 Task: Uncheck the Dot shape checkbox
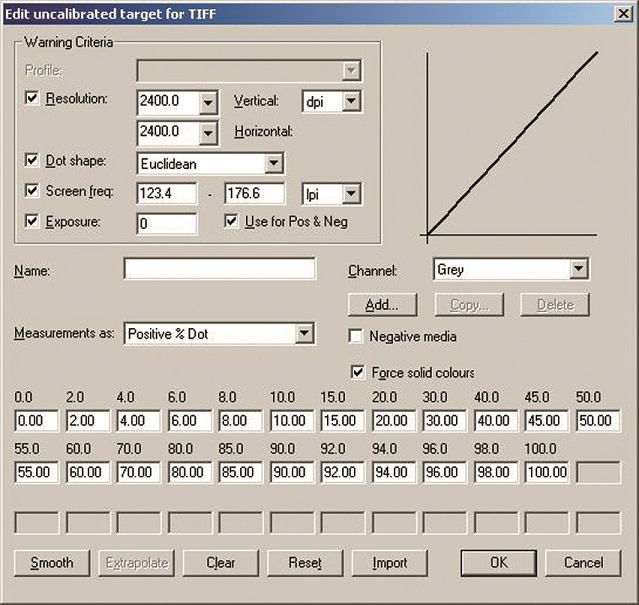tap(32, 161)
